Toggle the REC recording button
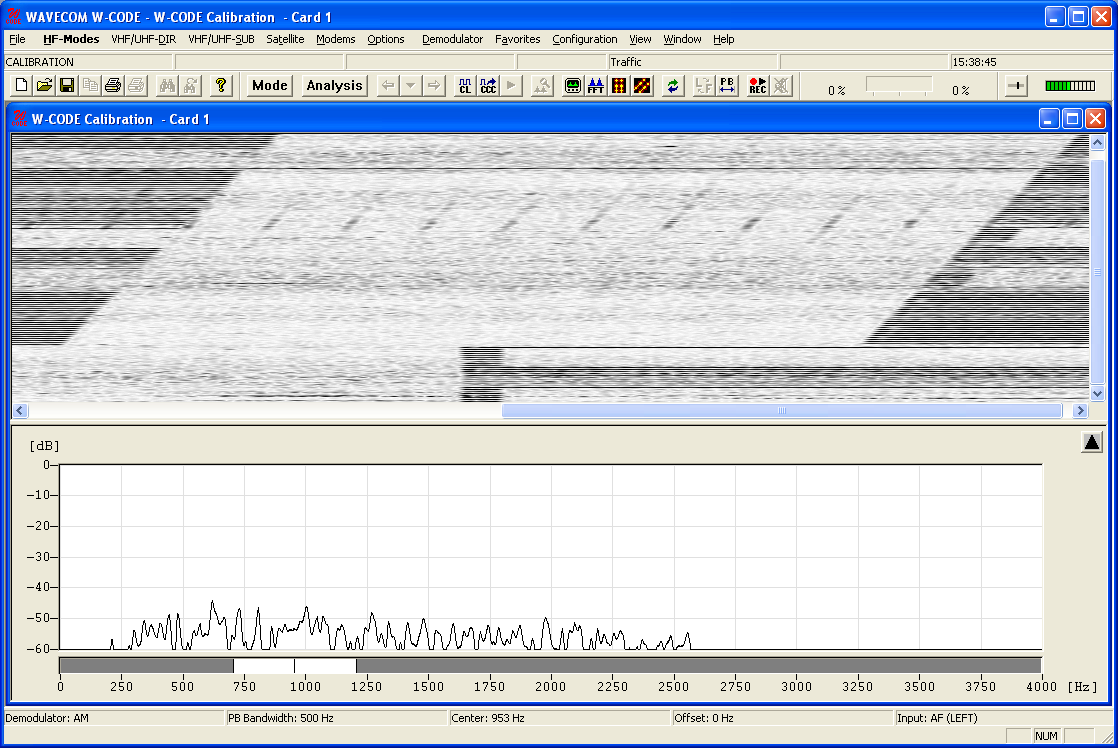 [758, 86]
